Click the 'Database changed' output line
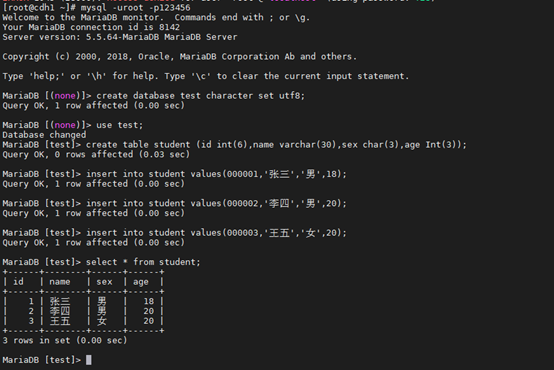The image size is (554, 370). click(x=44, y=135)
